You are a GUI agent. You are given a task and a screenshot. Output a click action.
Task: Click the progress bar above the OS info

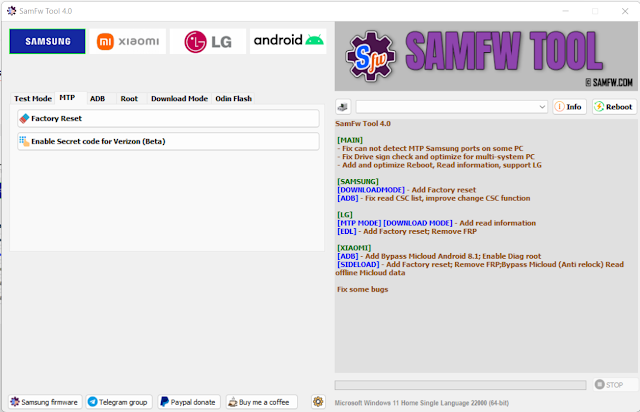460,385
